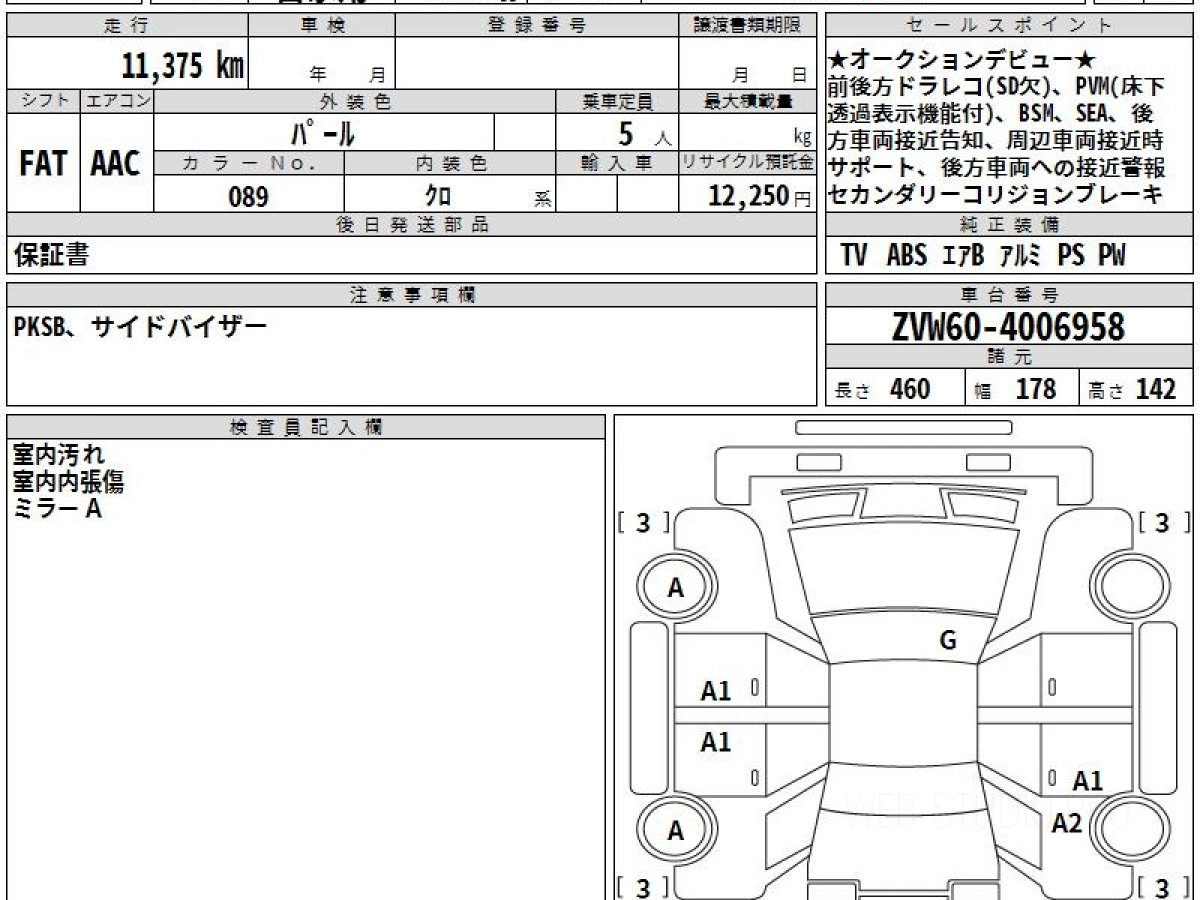This screenshot has height=900, width=1200.
Task: Click the PKSB、サイドバイザー note
Action: coord(141,327)
